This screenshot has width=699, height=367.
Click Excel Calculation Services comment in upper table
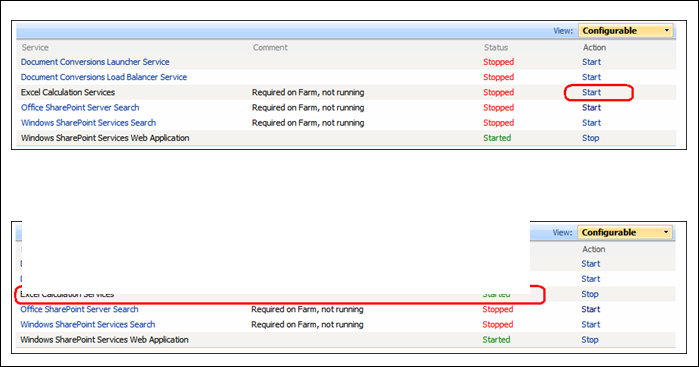[x=308, y=92]
